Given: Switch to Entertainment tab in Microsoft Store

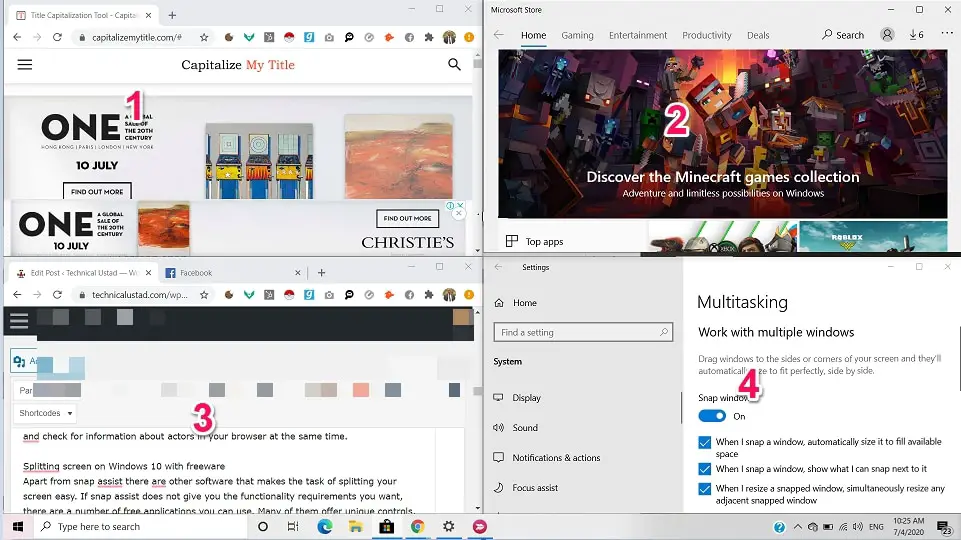Looking at the screenshot, I should click(x=638, y=35).
